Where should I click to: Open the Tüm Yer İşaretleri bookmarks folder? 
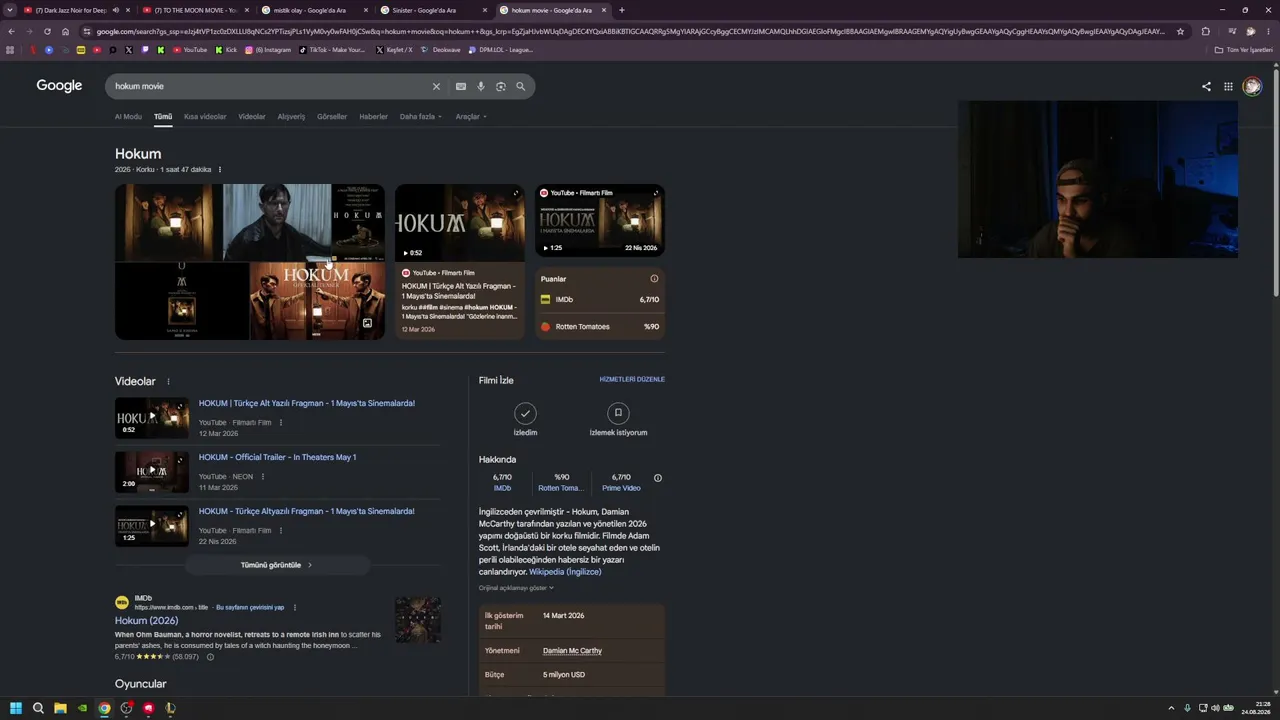click(x=1244, y=50)
